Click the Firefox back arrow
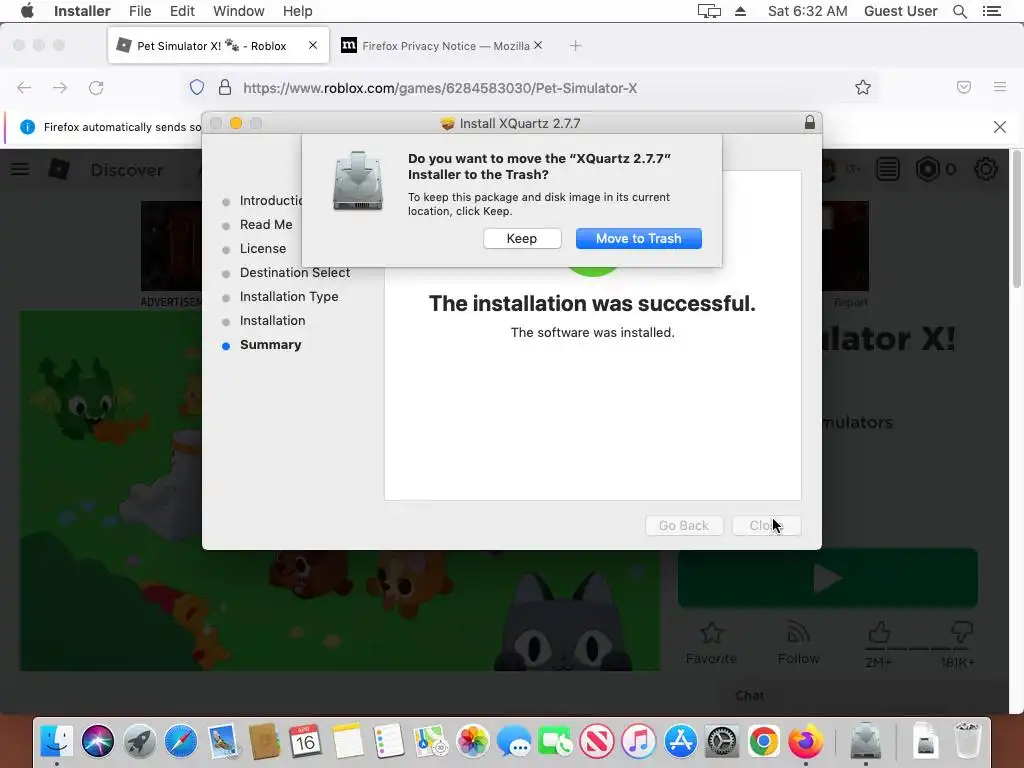The height and width of the screenshot is (768, 1024). click(24, 88)
